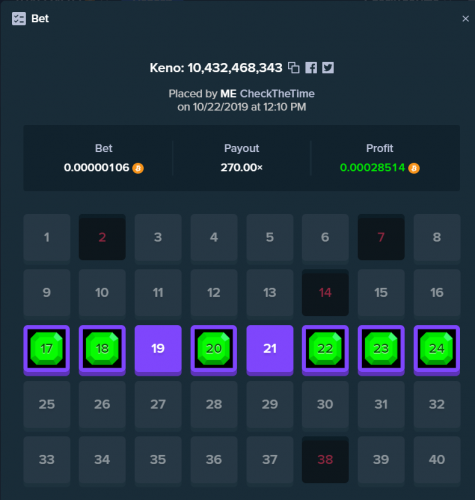The image size is (475, 500).
Task: Share bet on Facebook
Action: [x=311, y=68]
